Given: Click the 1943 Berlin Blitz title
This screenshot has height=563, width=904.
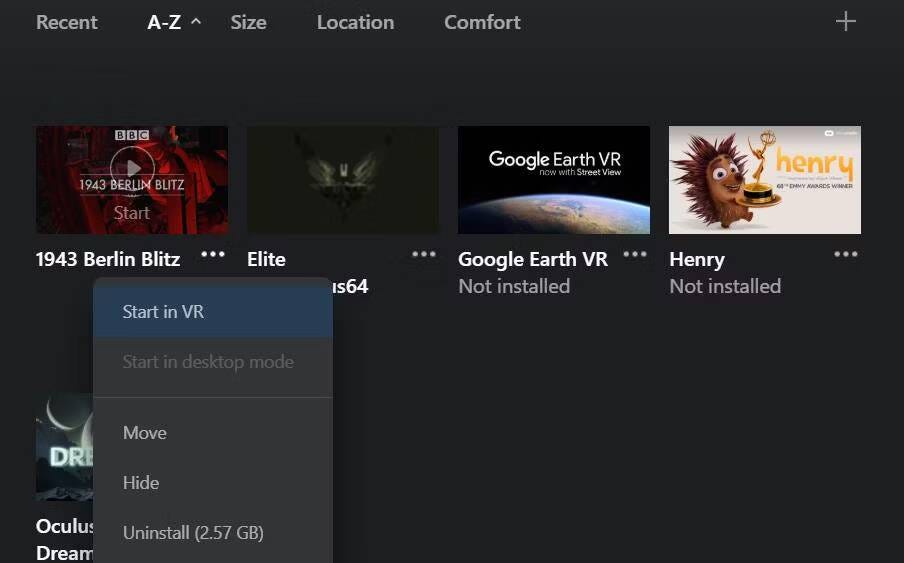Looking at the screenshot, I should [108, 259].
